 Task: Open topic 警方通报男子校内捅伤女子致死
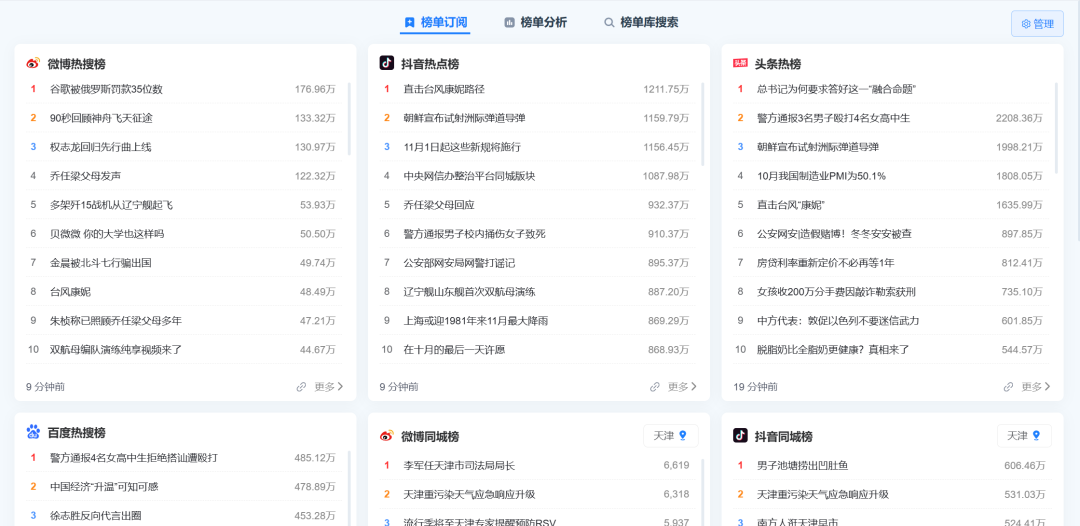[475, 233]
